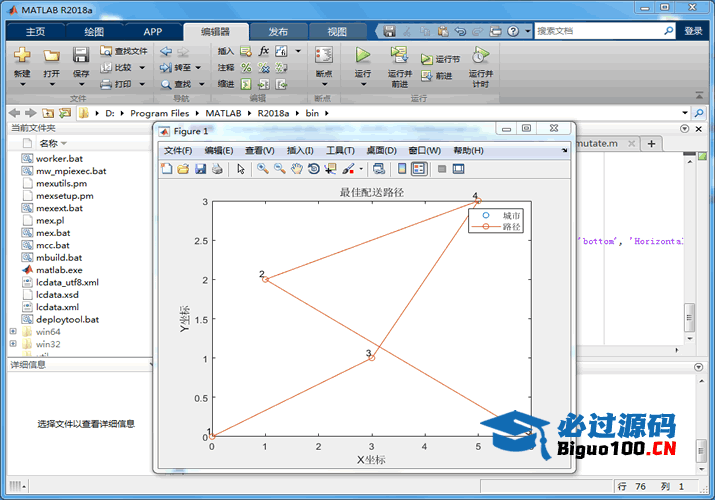Click the Open (打开) folder icon

pyautogui.click(x=52, y=55)
